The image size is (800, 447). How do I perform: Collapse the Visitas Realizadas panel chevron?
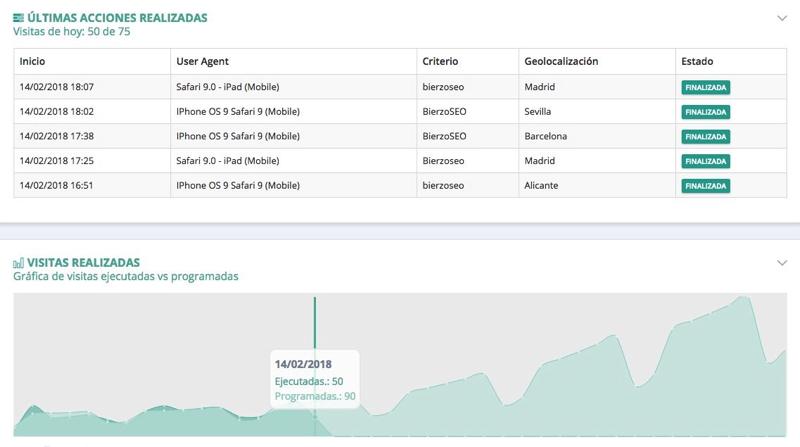point(781,263)
